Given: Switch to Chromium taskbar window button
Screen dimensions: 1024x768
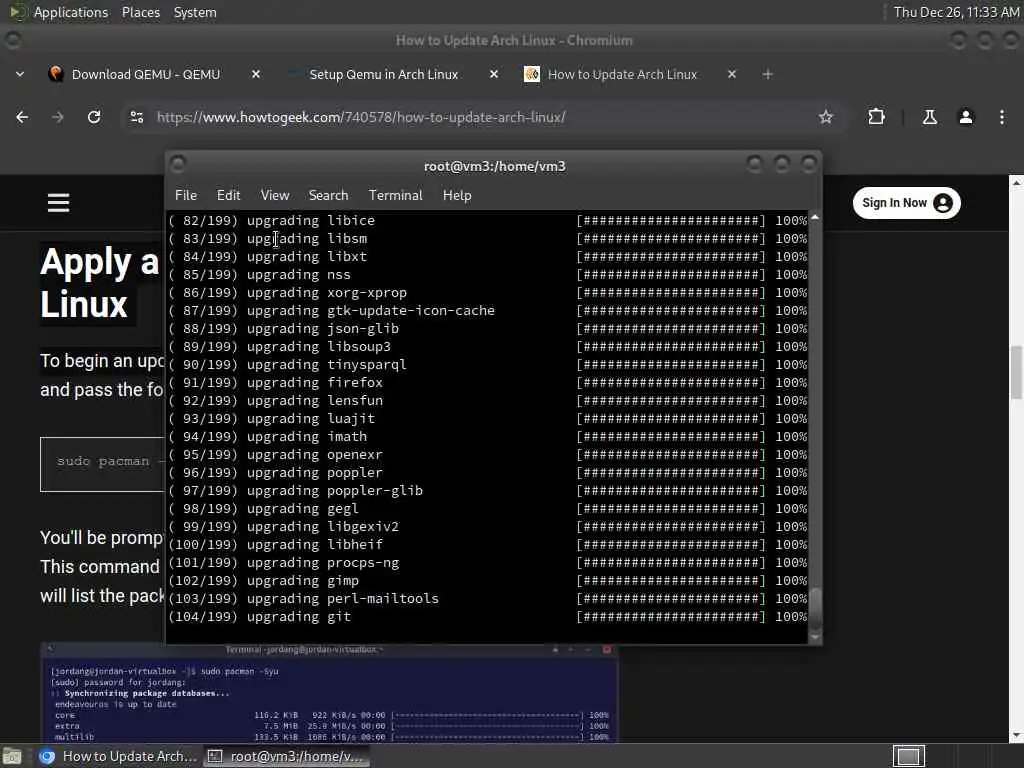Looking at the screenshot, I should click(x=119, y=756).
